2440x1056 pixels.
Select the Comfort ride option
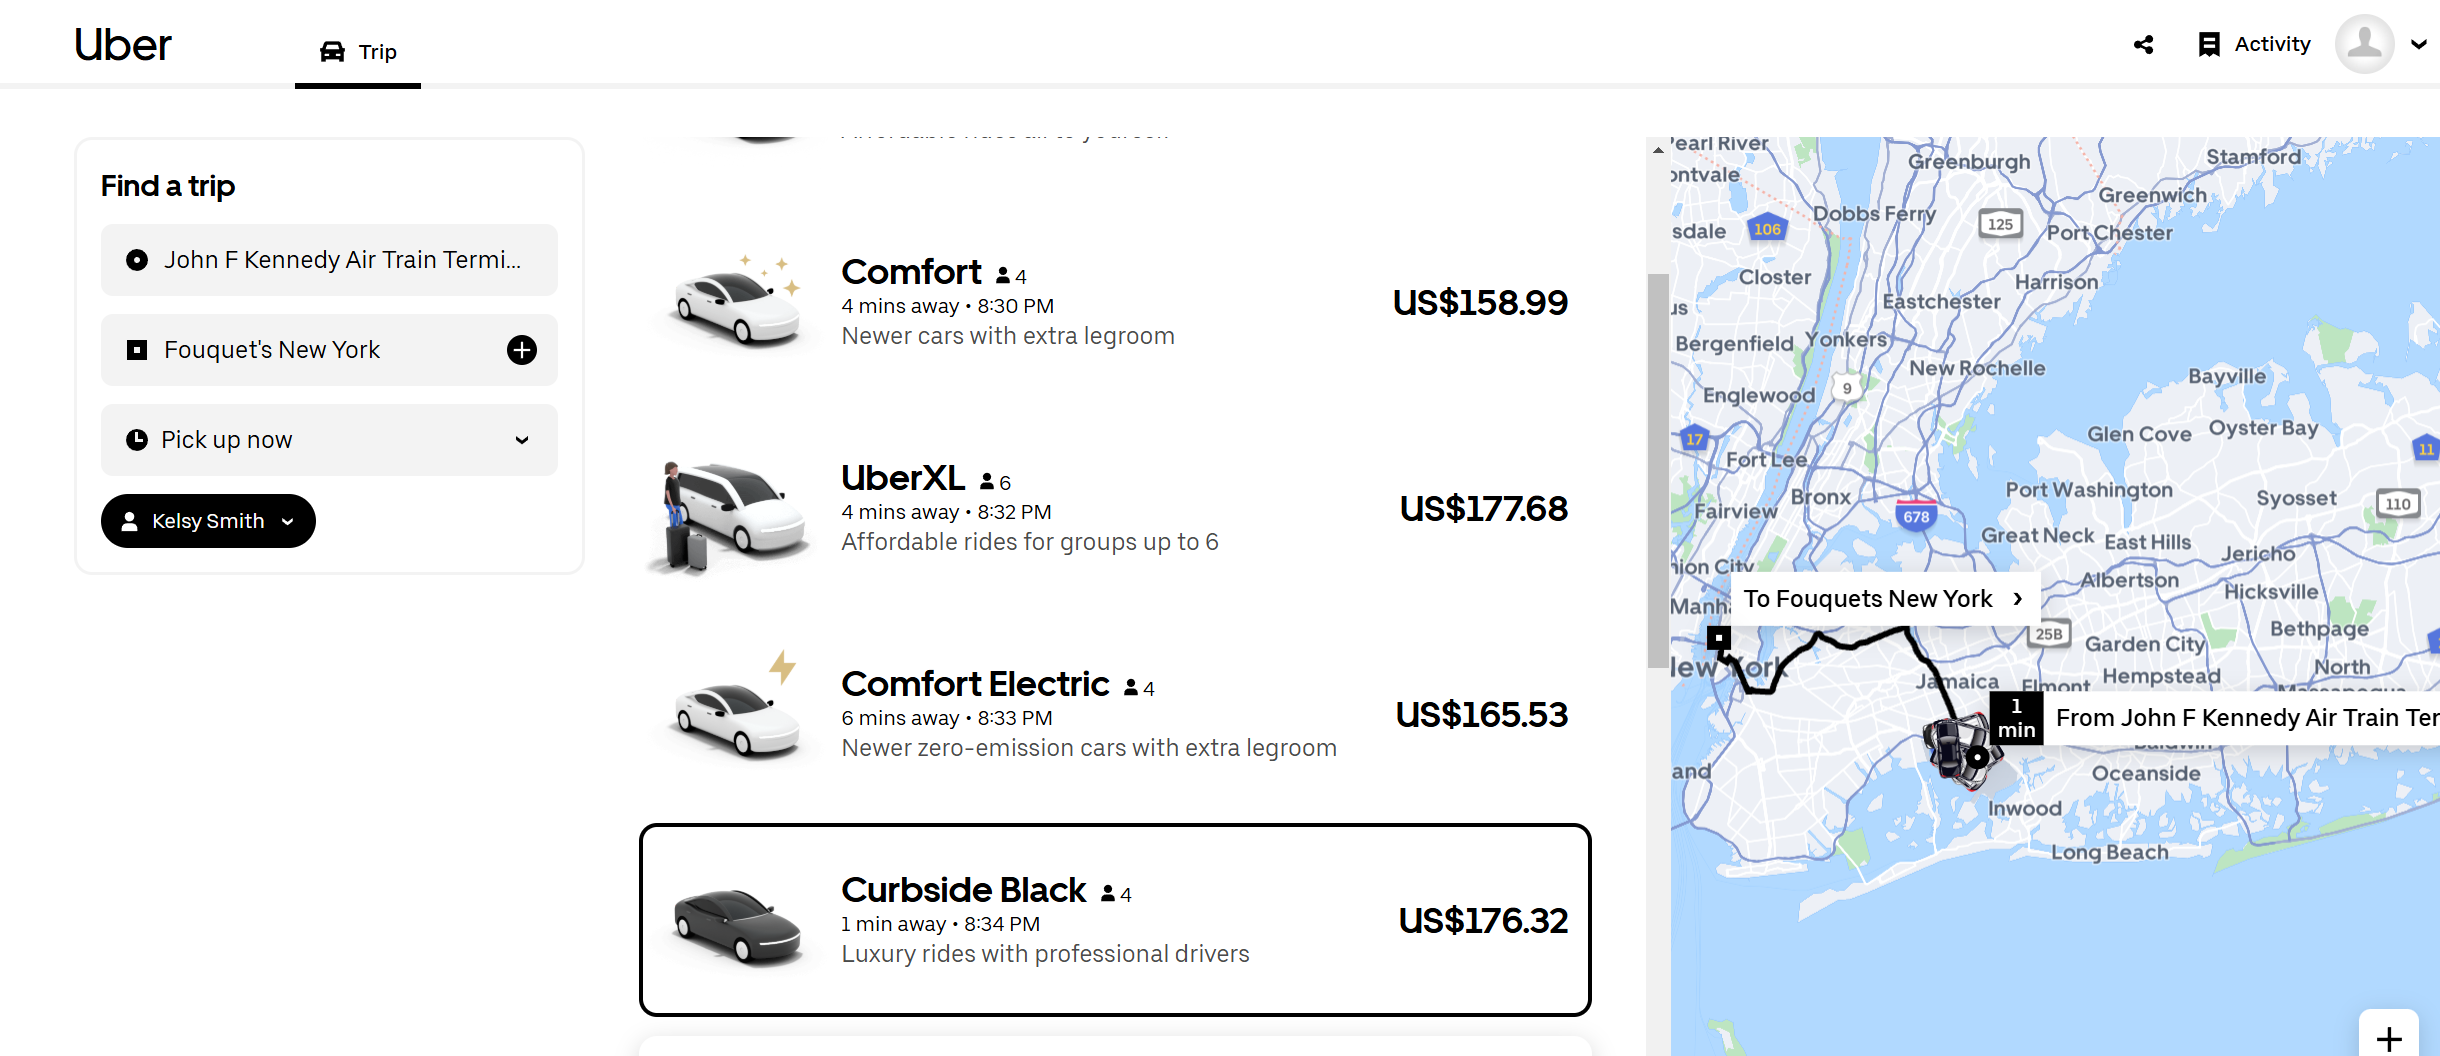pyautogui.click(x=1114, y=302)
